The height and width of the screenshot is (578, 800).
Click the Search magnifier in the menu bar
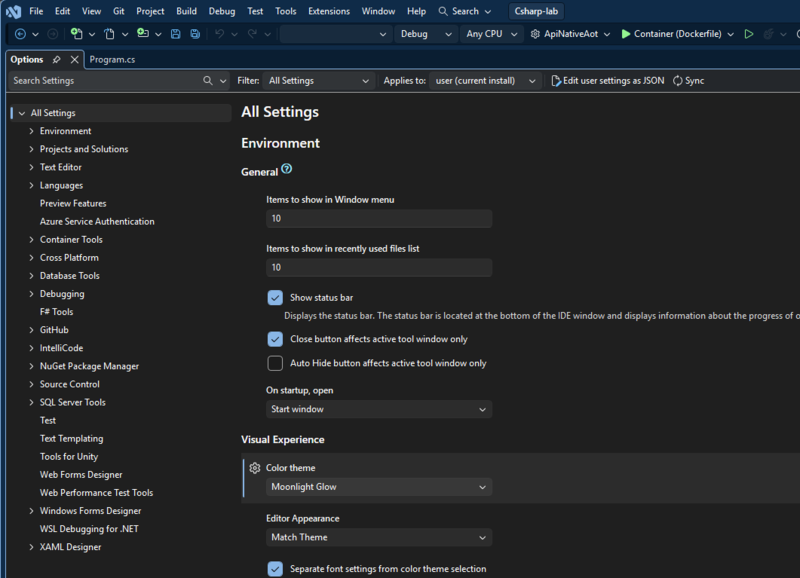(x=443, y=11)
